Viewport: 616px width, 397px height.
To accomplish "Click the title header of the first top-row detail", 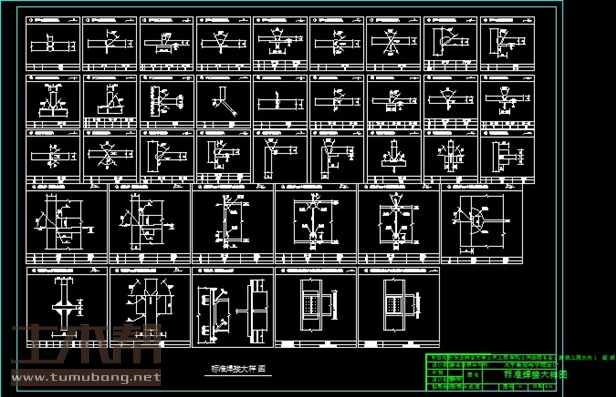I will point(53,20).
